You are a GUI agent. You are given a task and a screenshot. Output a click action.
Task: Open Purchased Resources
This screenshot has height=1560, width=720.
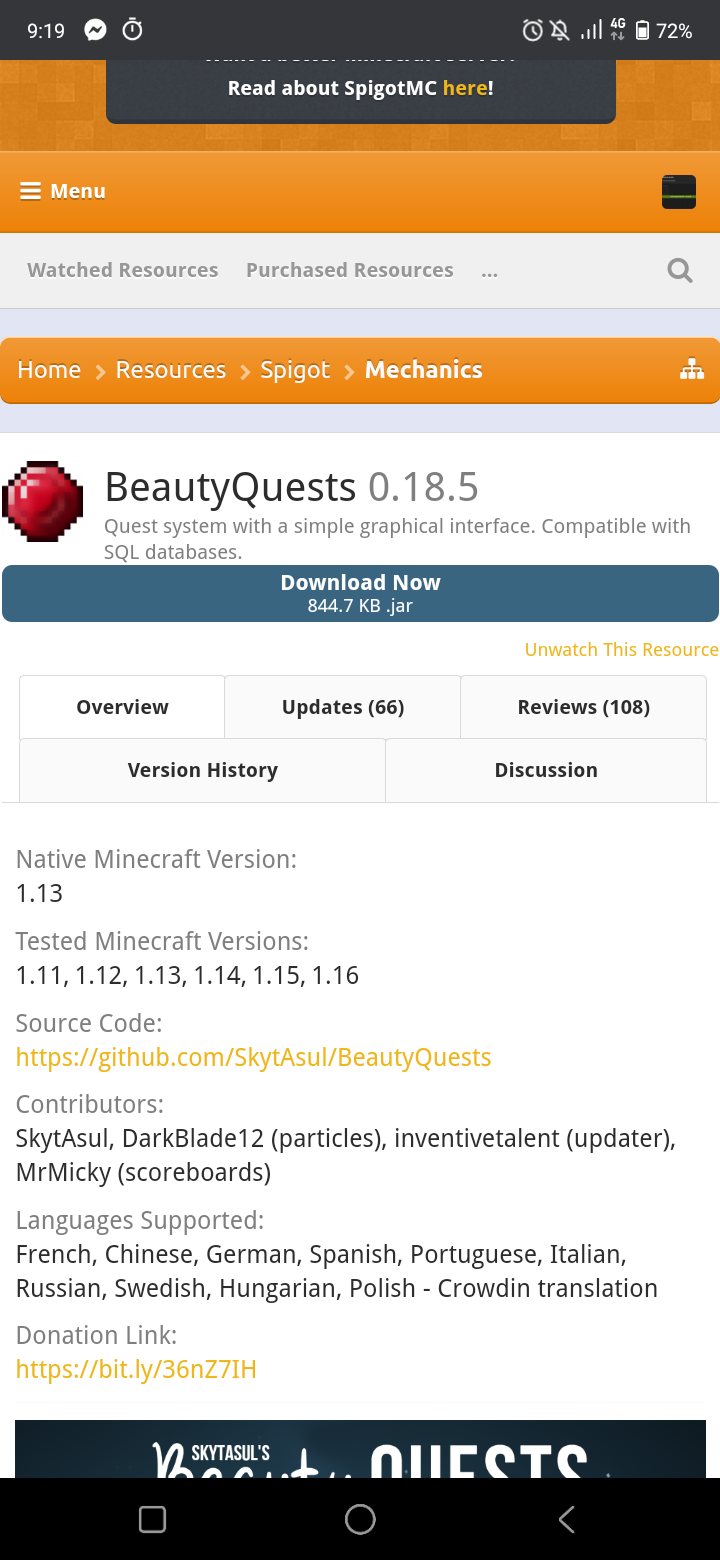tap(349, 270)
